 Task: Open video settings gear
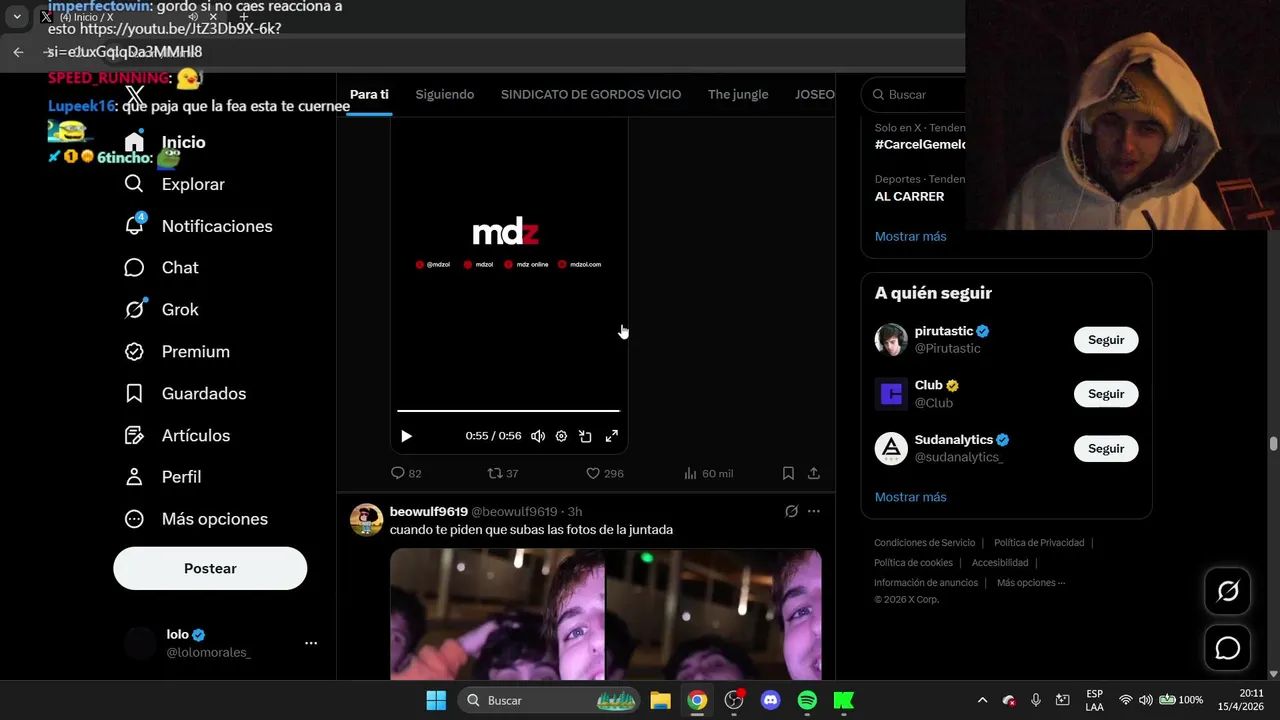pos(561,436)
